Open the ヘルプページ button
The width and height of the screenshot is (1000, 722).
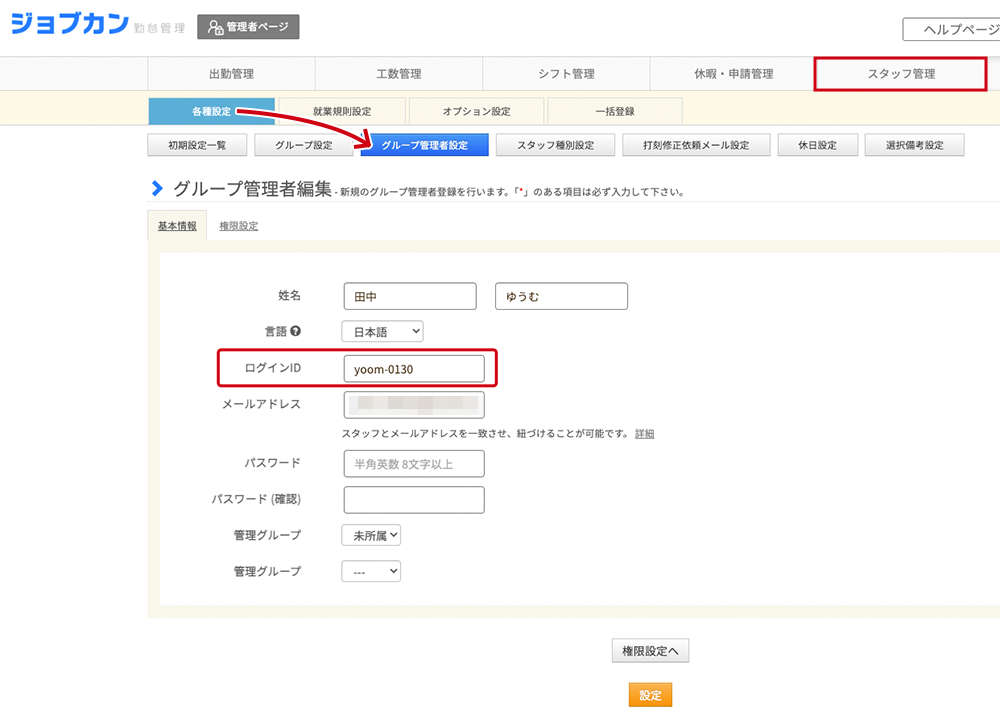pos(952,29)
